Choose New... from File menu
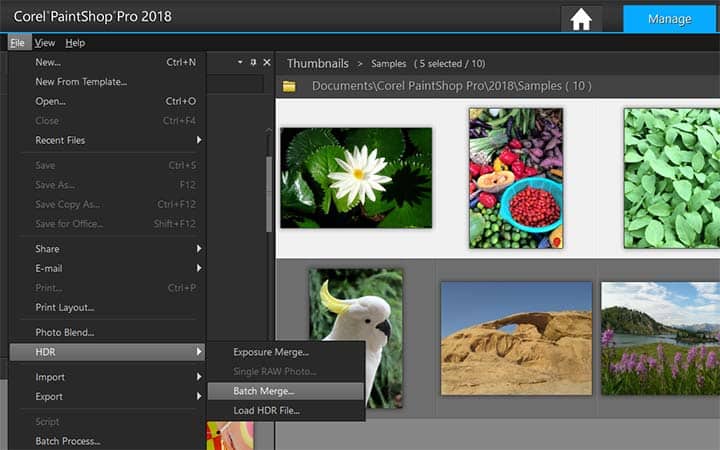Image resolution: width=720 pixels, height=450 pixels. pos(107,62)
